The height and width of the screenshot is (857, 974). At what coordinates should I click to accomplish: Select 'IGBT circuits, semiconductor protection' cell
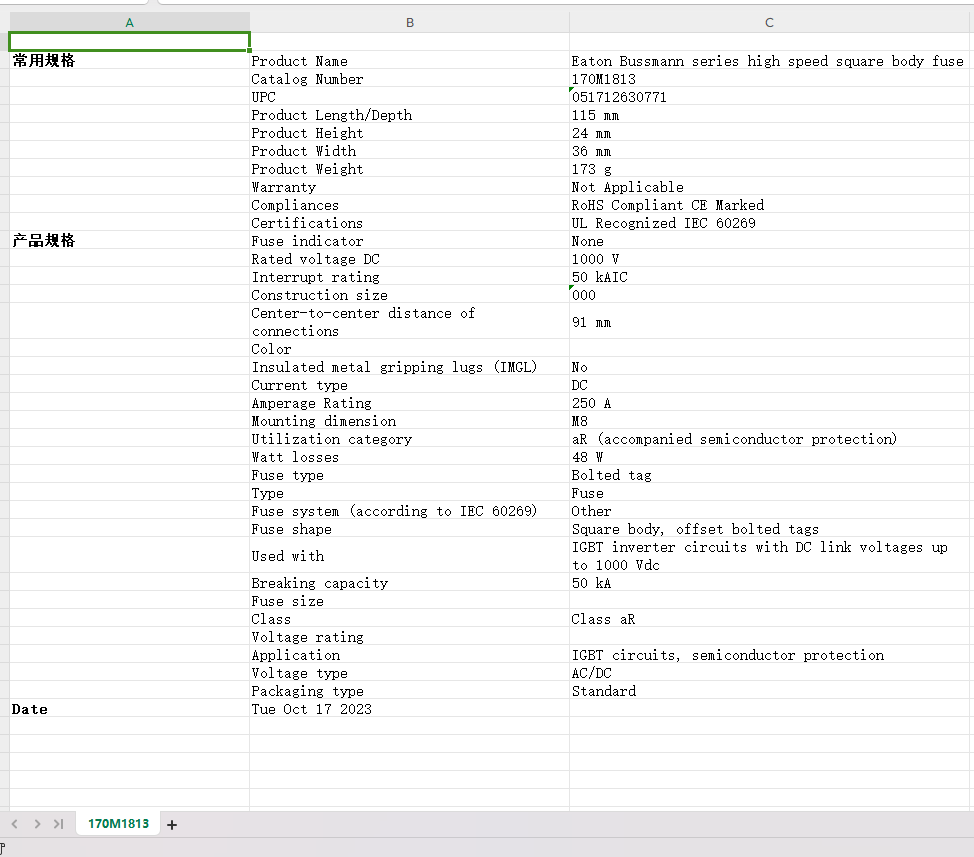(769, 655)
